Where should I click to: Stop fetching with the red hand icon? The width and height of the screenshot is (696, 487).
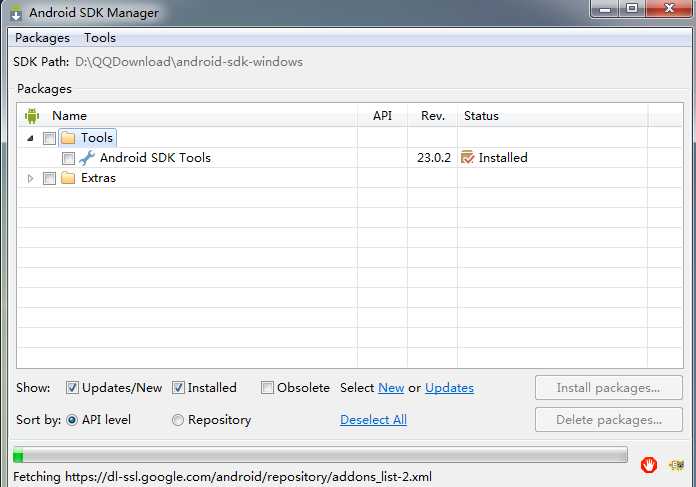coord(649,465)
